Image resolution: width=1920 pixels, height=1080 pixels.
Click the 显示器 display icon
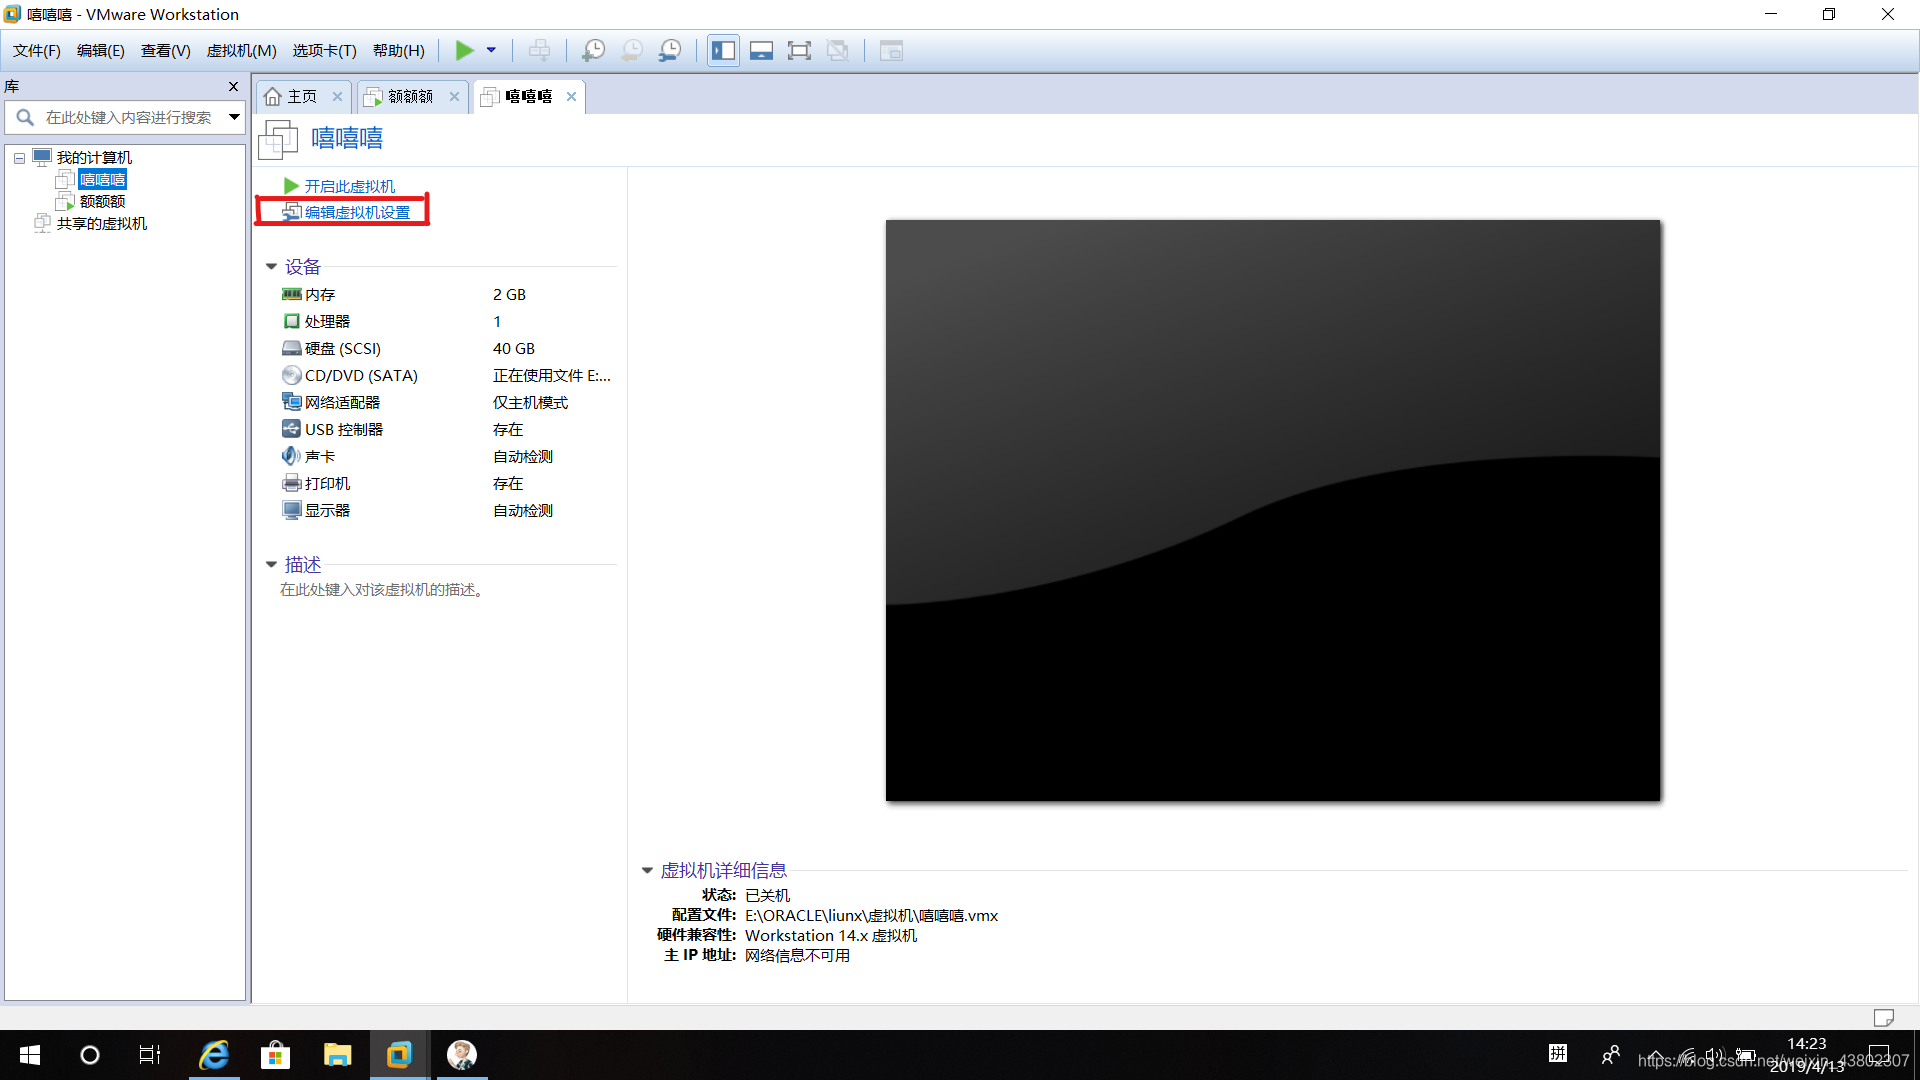[x=291, y=511]
